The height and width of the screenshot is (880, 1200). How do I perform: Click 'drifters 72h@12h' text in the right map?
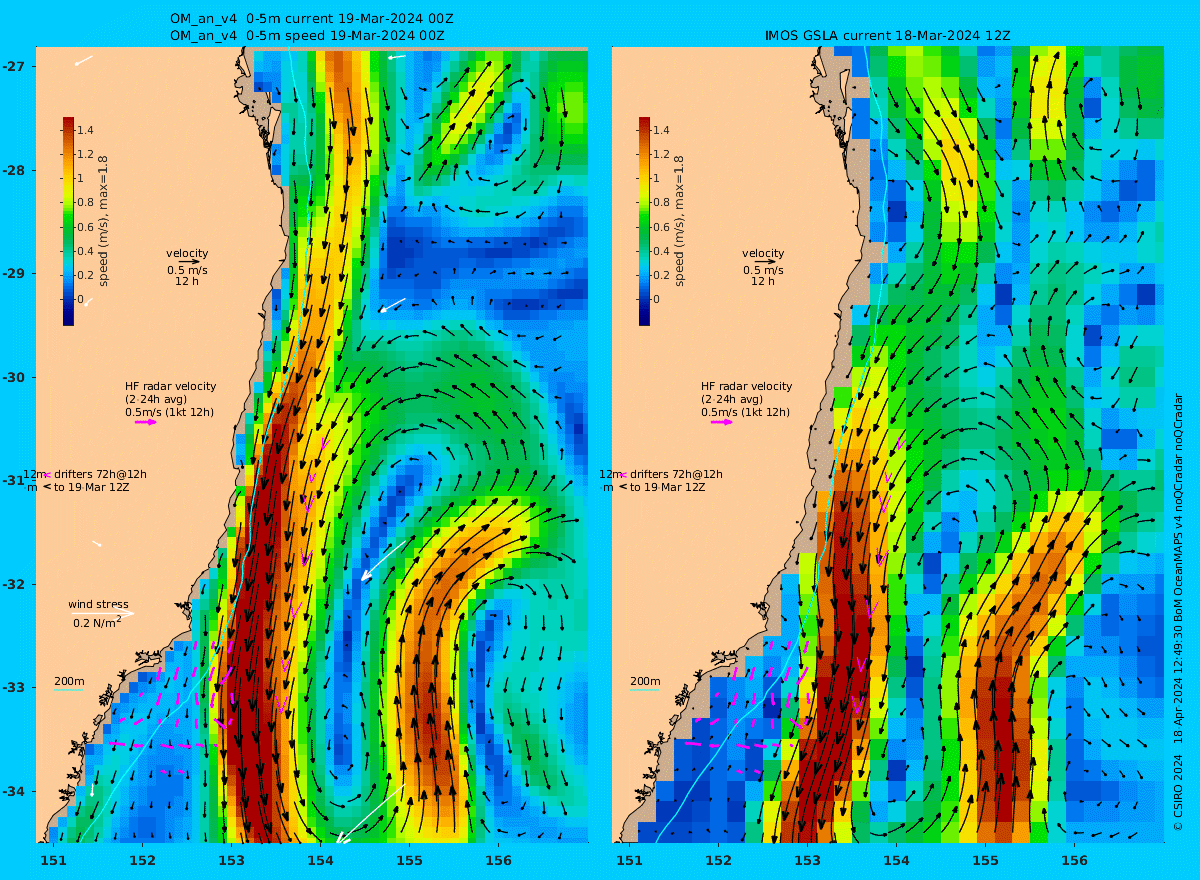677,474
